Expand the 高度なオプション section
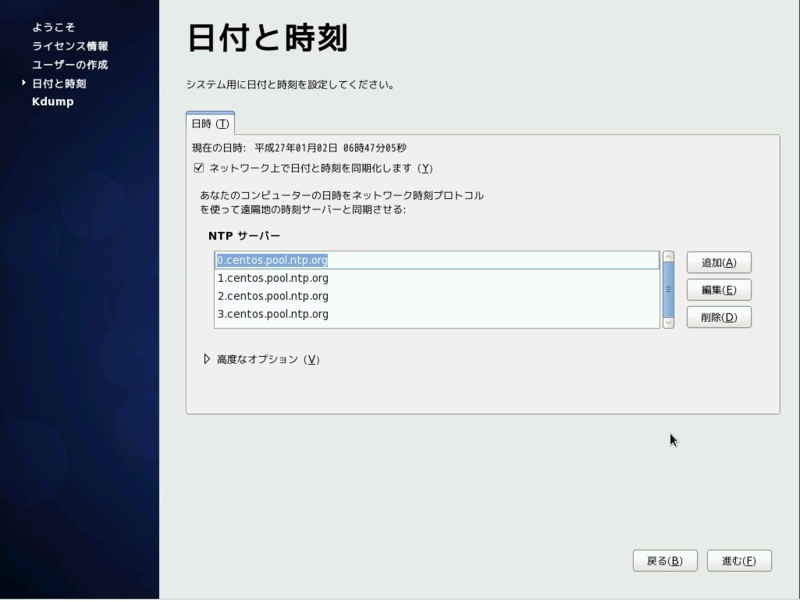This screenshot has height=602, width=800. 207,359
